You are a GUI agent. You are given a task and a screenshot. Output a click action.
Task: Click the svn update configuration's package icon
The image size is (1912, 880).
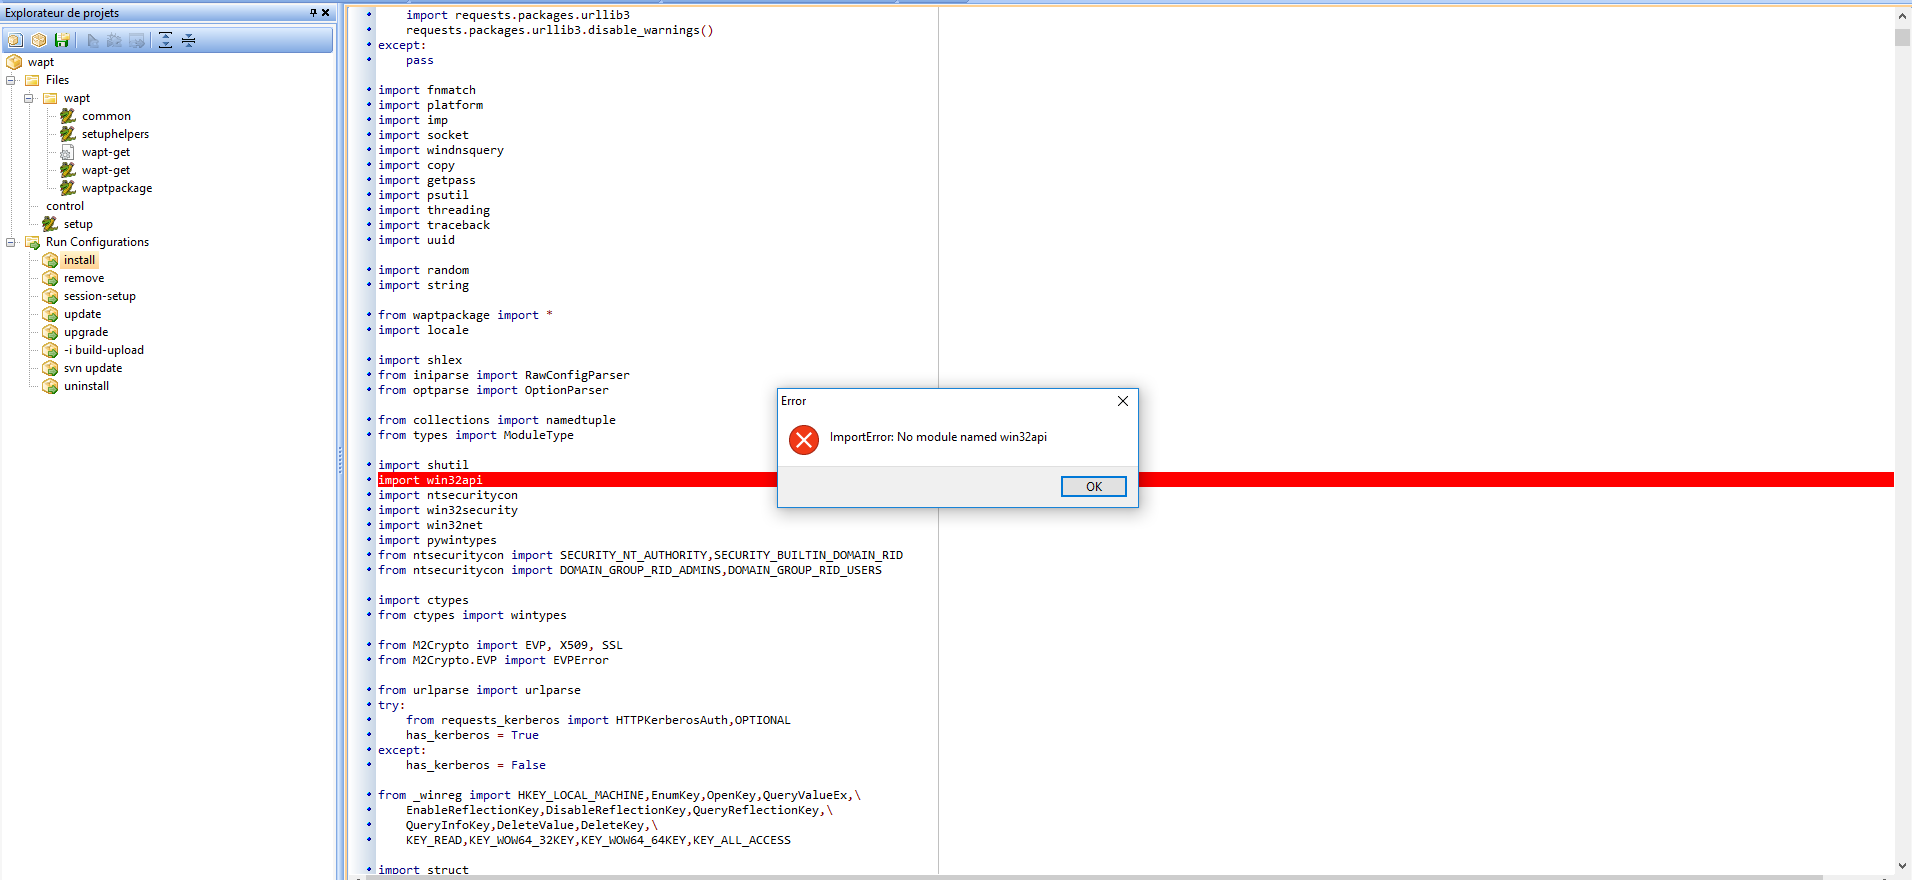point(50,368)
